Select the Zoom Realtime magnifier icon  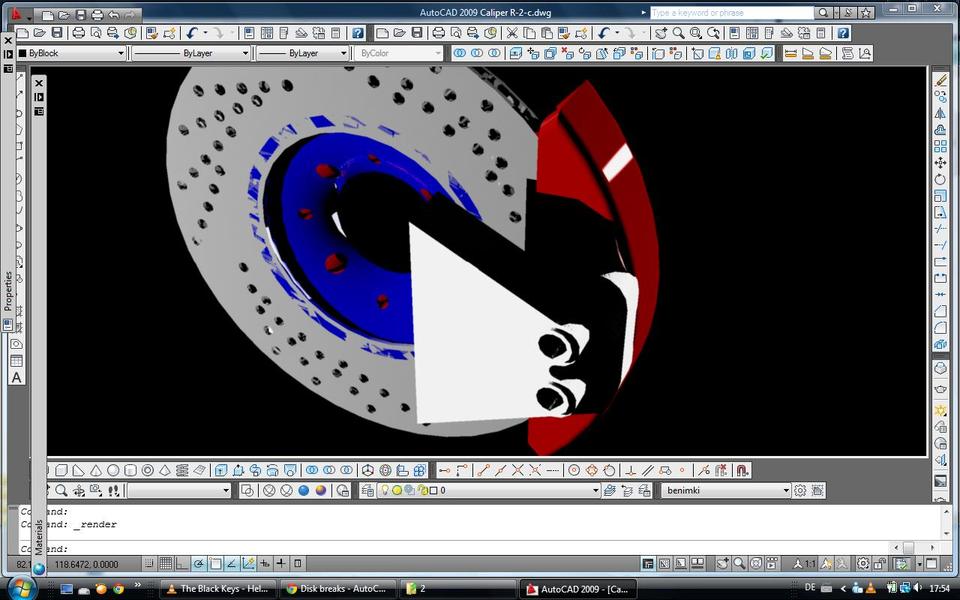click(678, 33)
